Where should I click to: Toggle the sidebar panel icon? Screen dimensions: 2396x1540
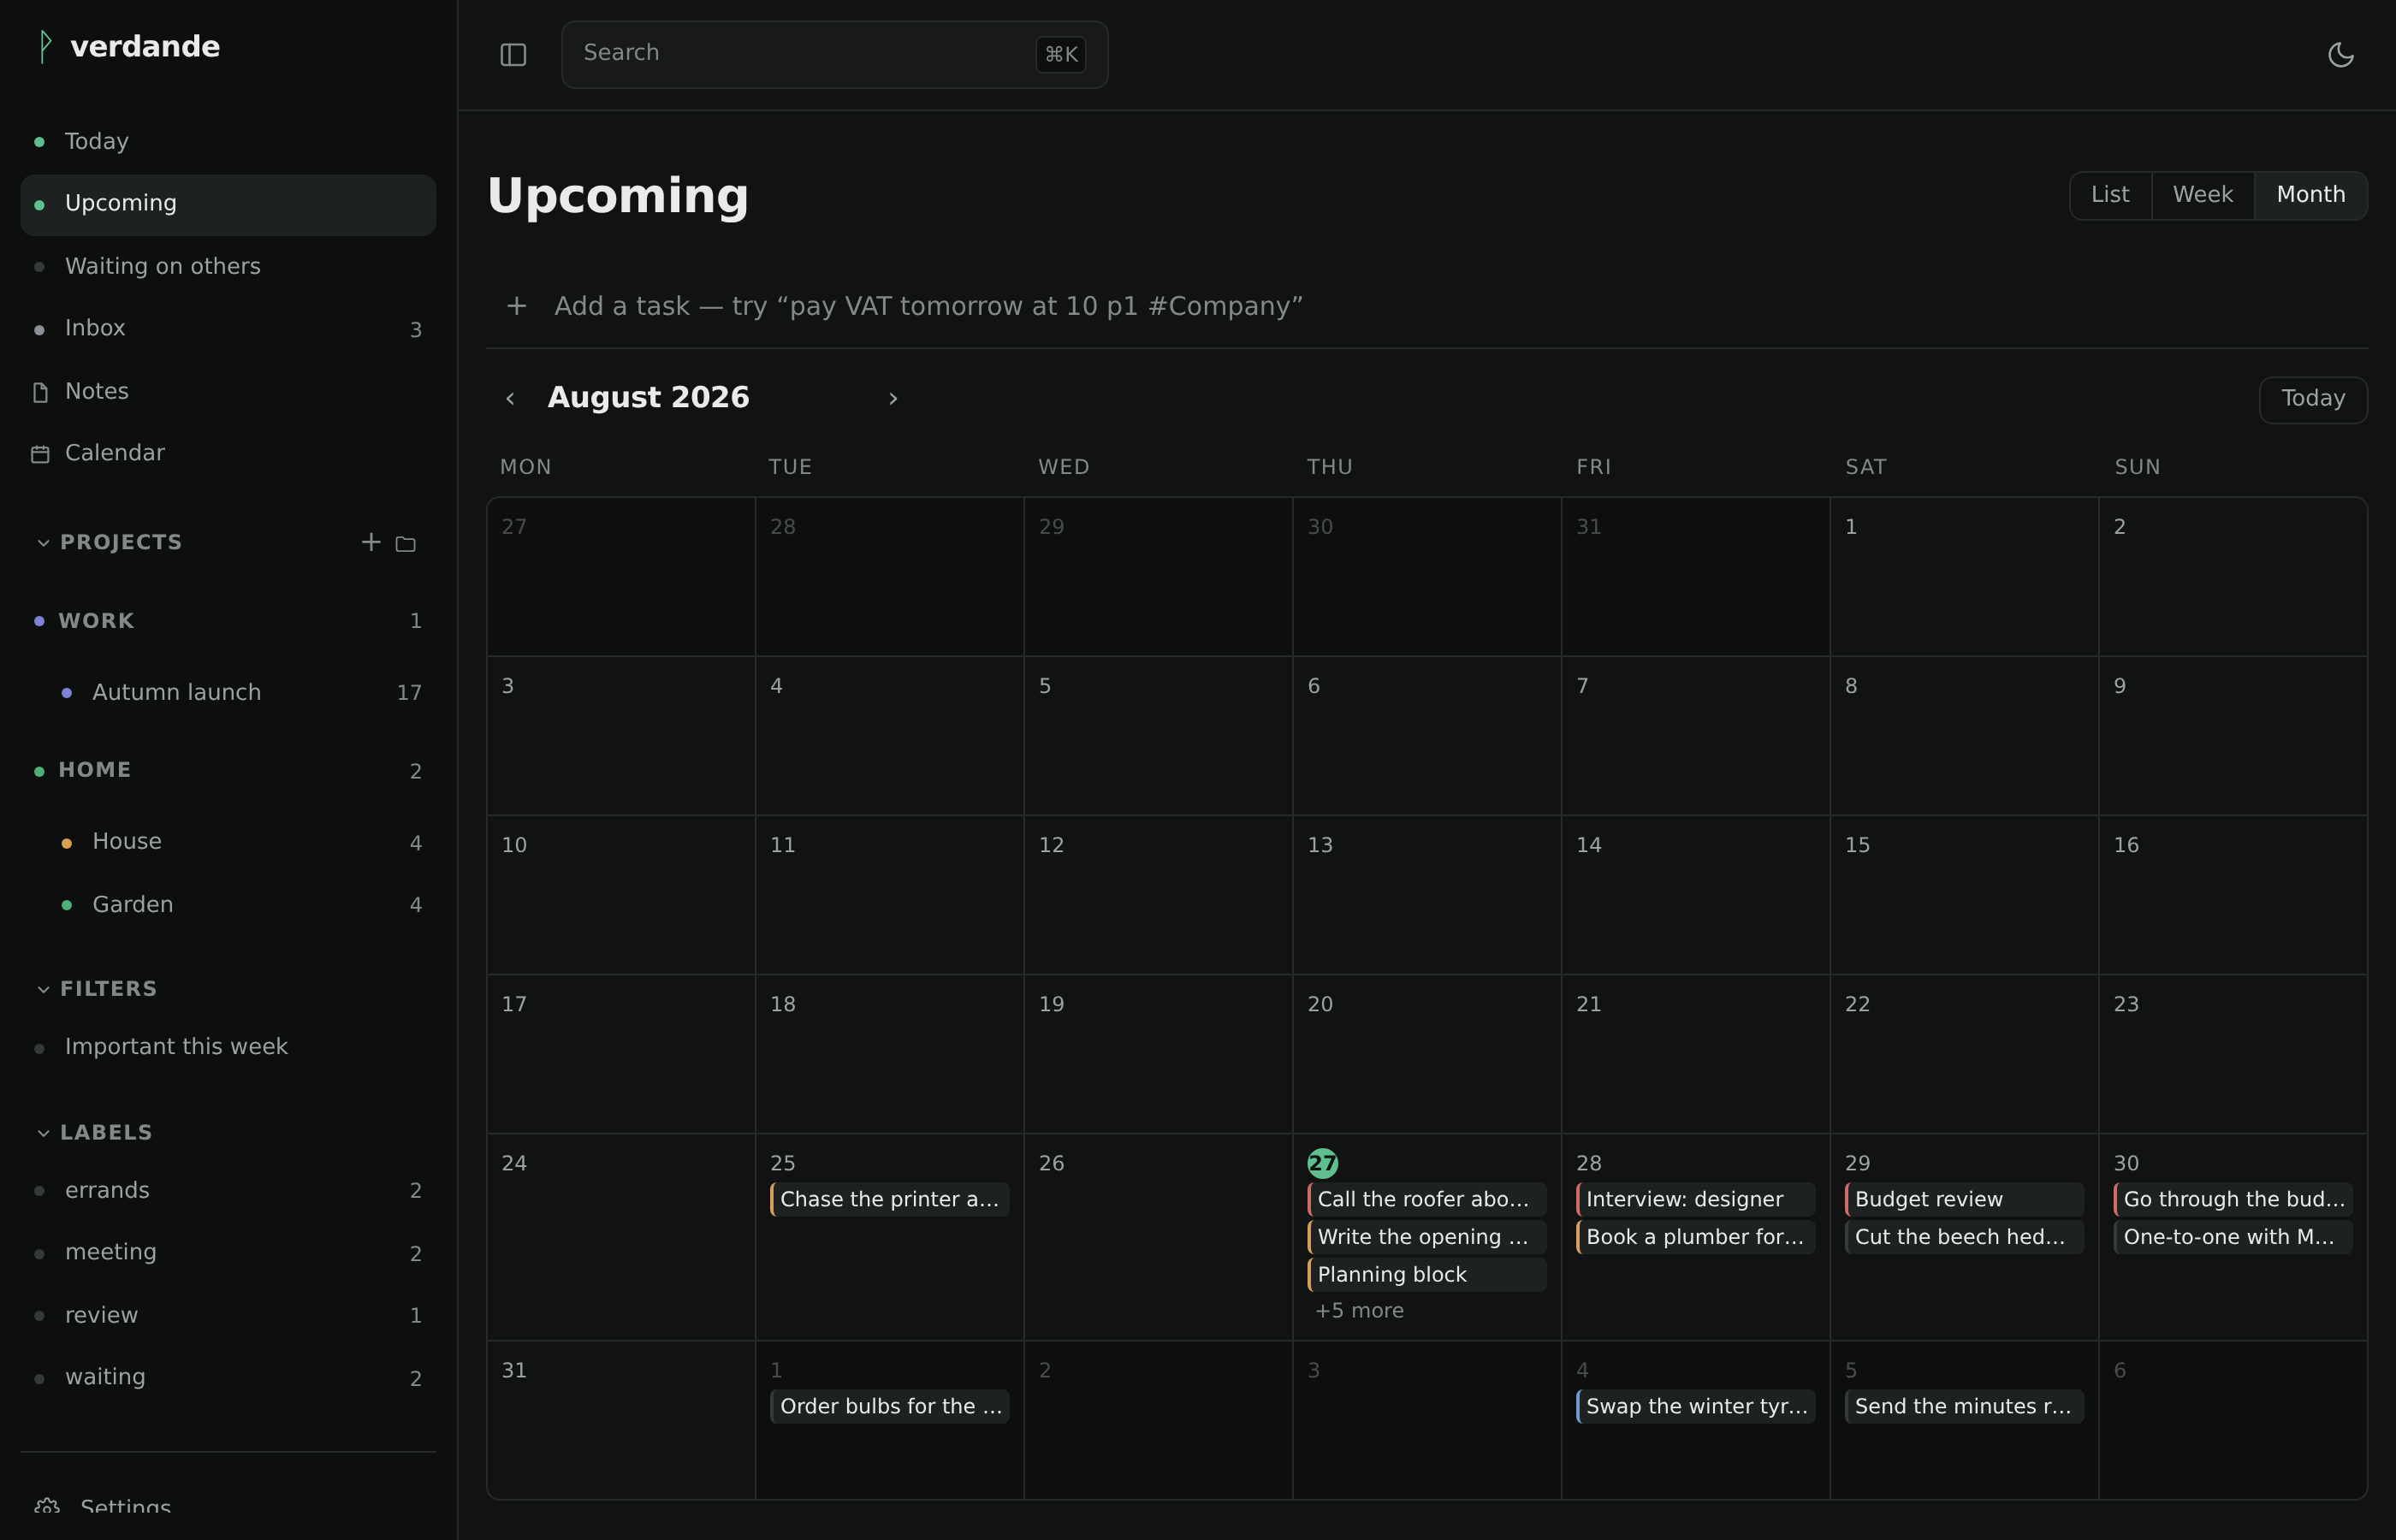tap(513, 55)
